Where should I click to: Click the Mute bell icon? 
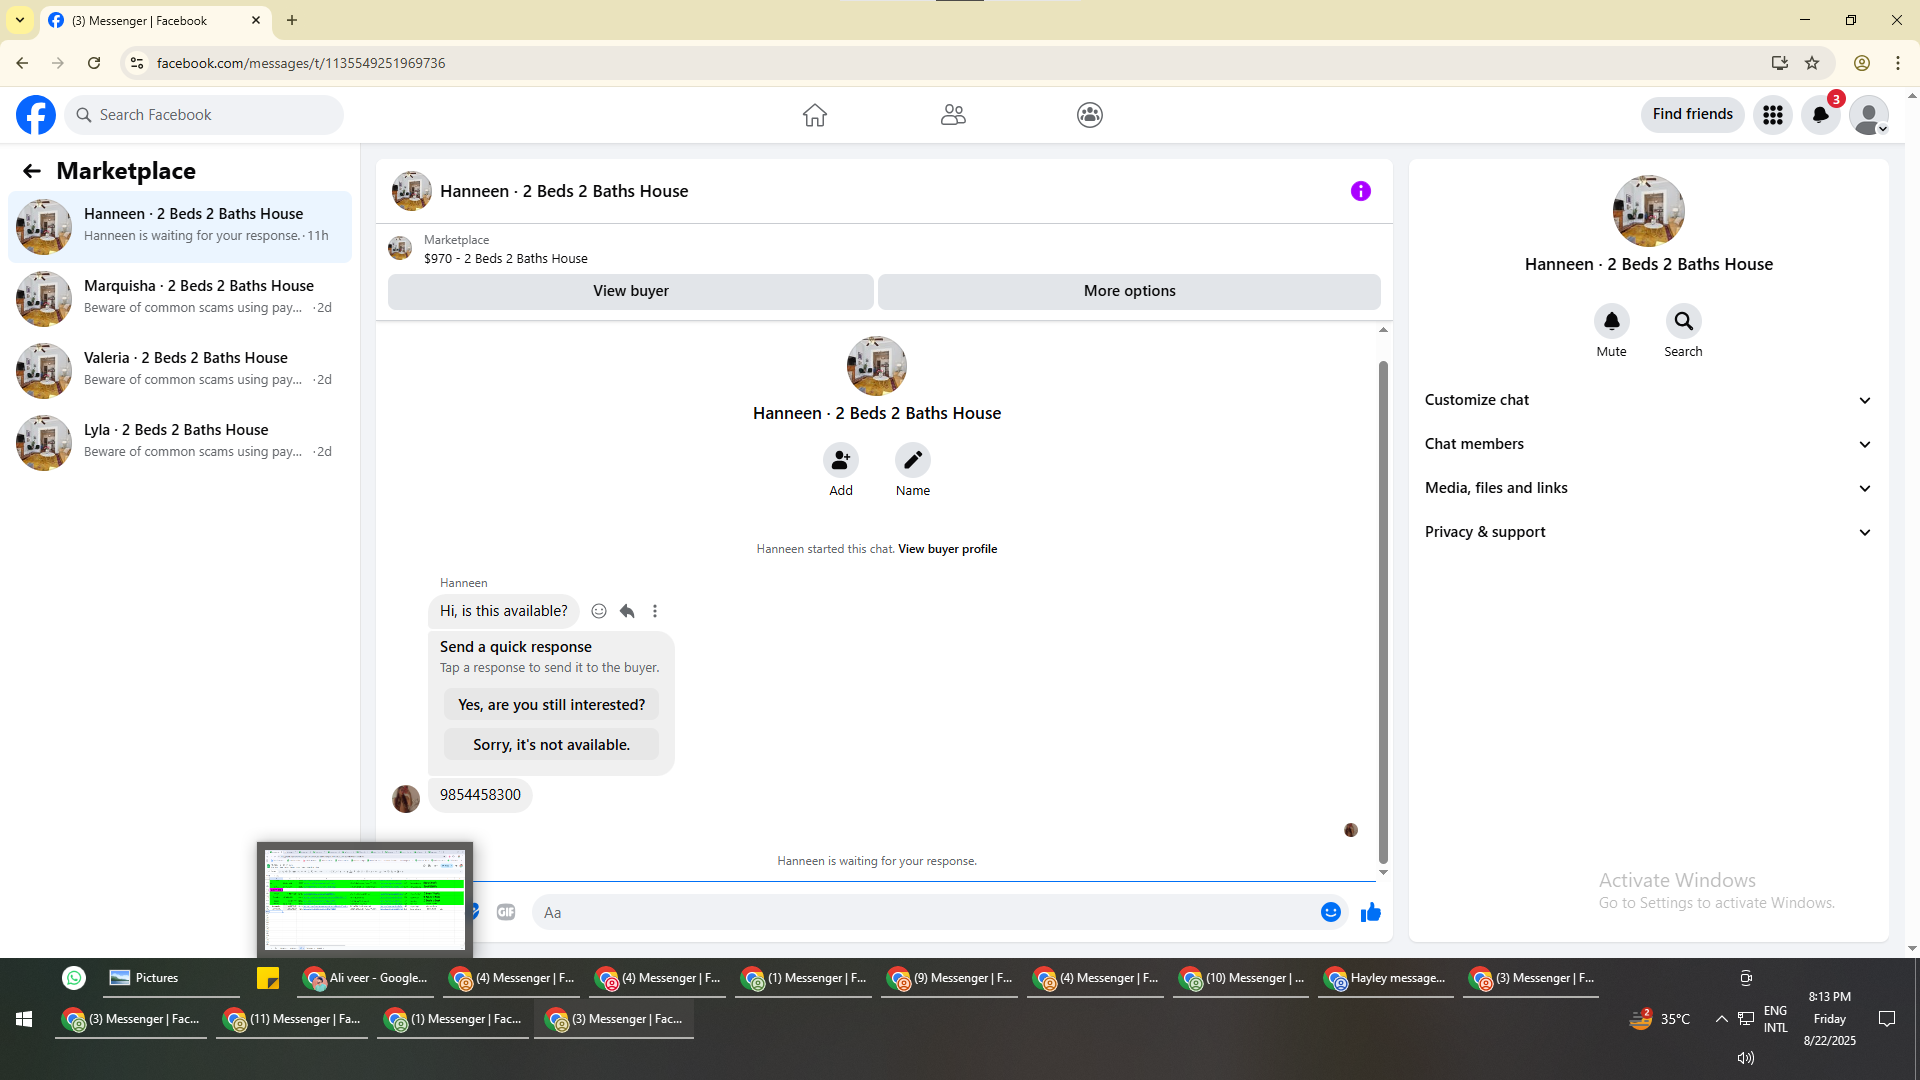point(1611,322)
